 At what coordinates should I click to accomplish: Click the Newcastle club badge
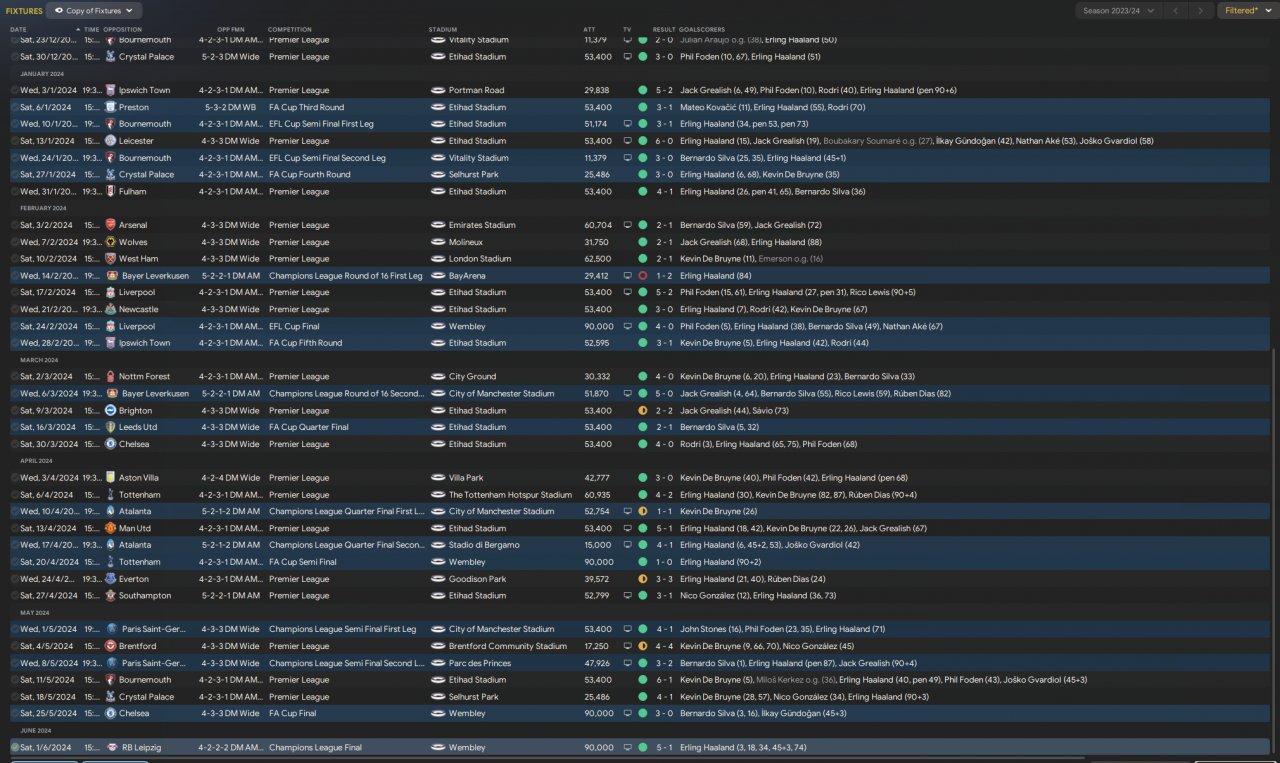point(110,309)
